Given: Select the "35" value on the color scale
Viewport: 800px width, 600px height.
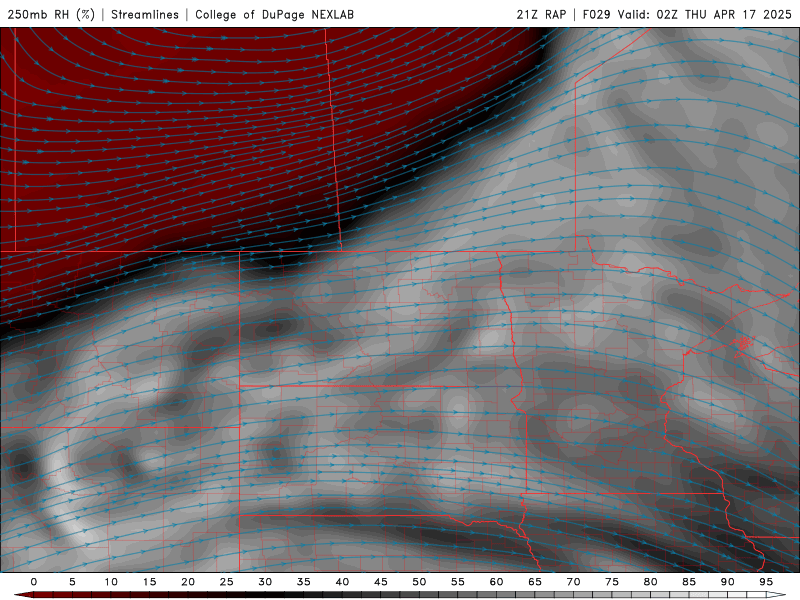Looking at the screenshot, I should 304,582.
